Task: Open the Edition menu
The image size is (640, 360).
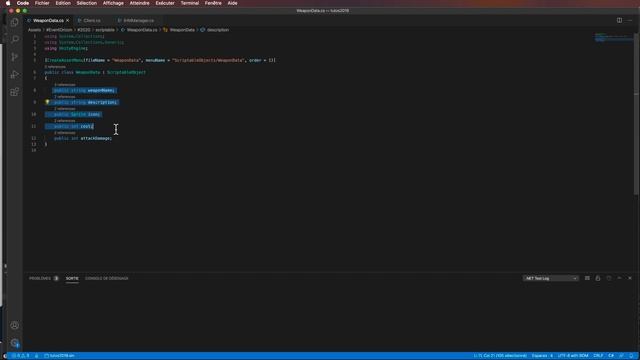Action: point(63,3)
